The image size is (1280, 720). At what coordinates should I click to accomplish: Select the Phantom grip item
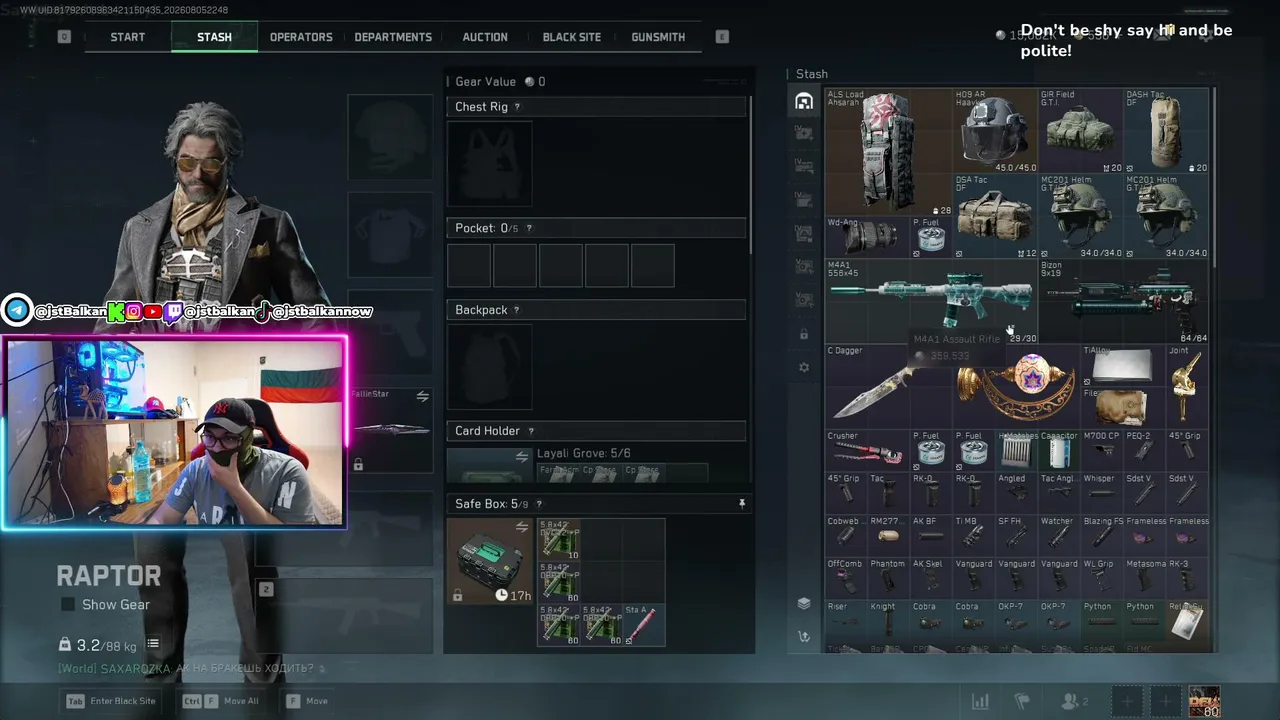point(888,578)
